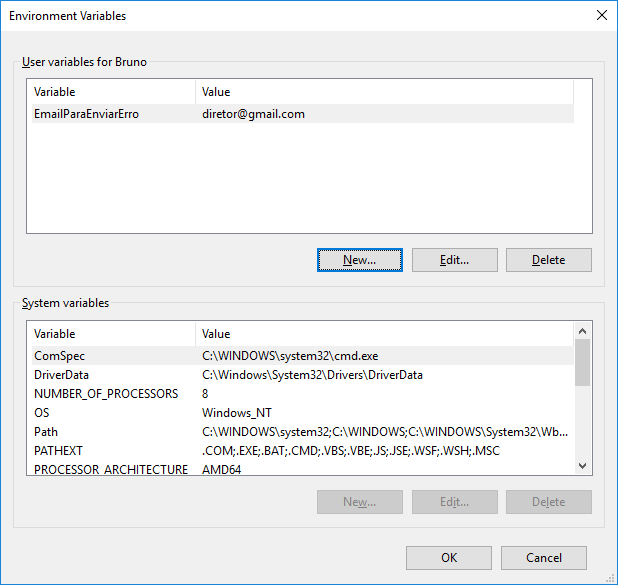This screenshot has width=618, height=585.
Task: Click the cmd.exe path value
Action: pos(290,356)
